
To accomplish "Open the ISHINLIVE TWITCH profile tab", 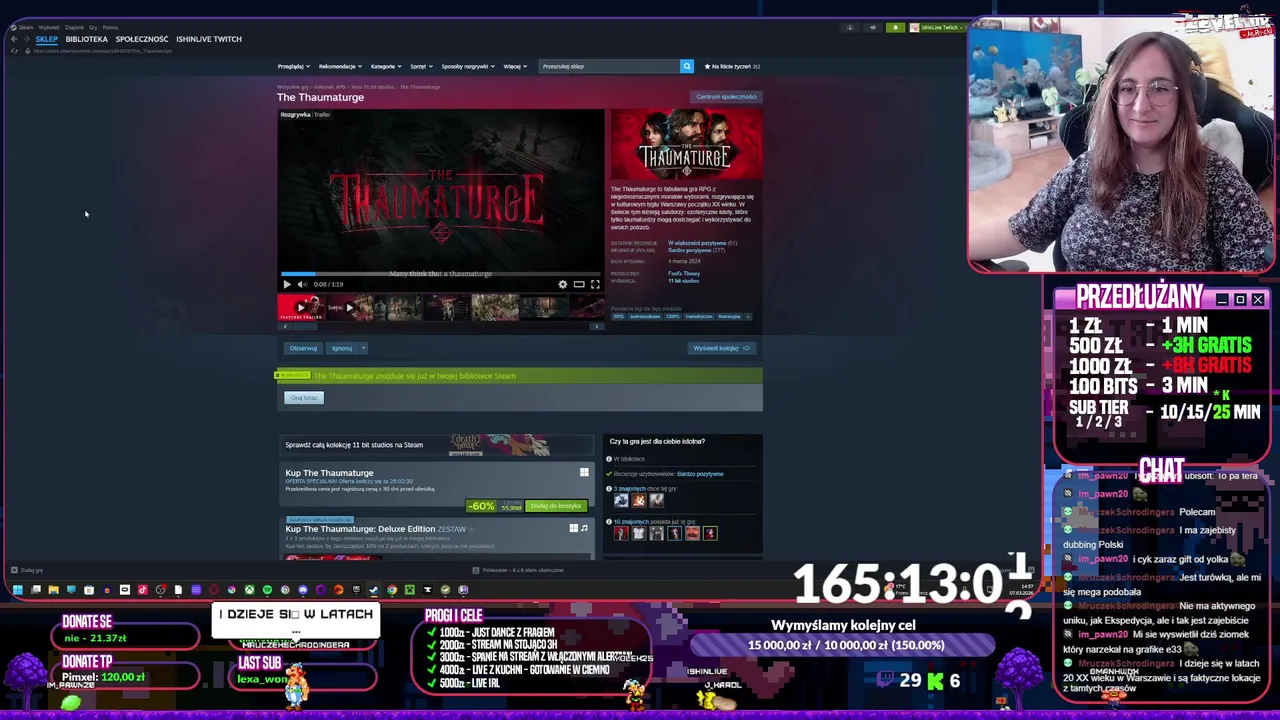I will (x=209, y=39).
